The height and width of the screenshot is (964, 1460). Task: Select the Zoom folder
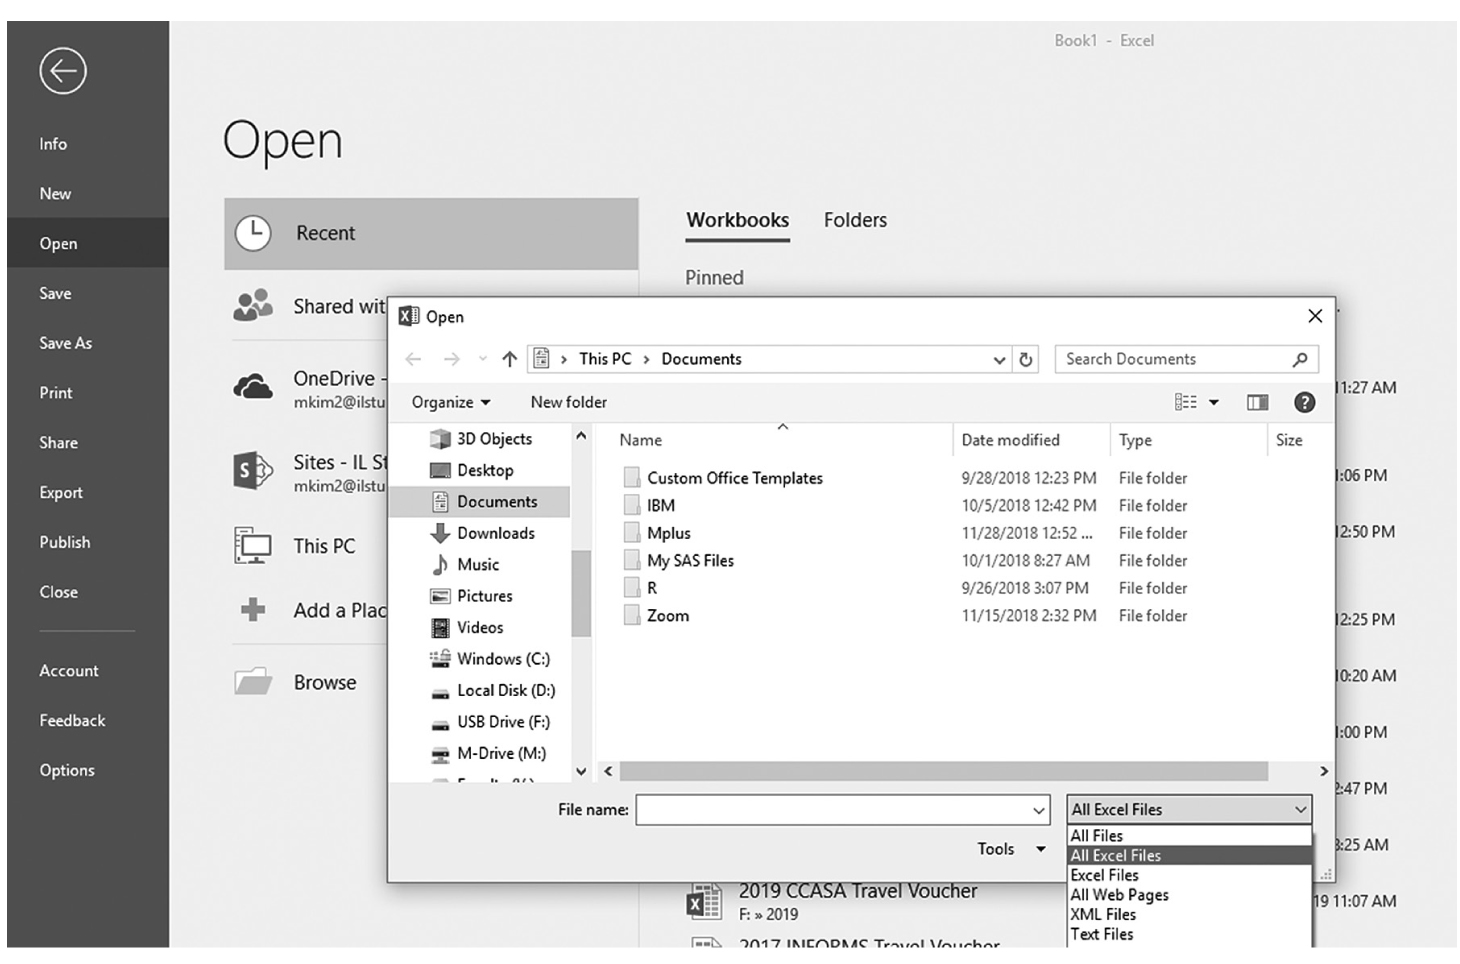[x=667, y=616]
